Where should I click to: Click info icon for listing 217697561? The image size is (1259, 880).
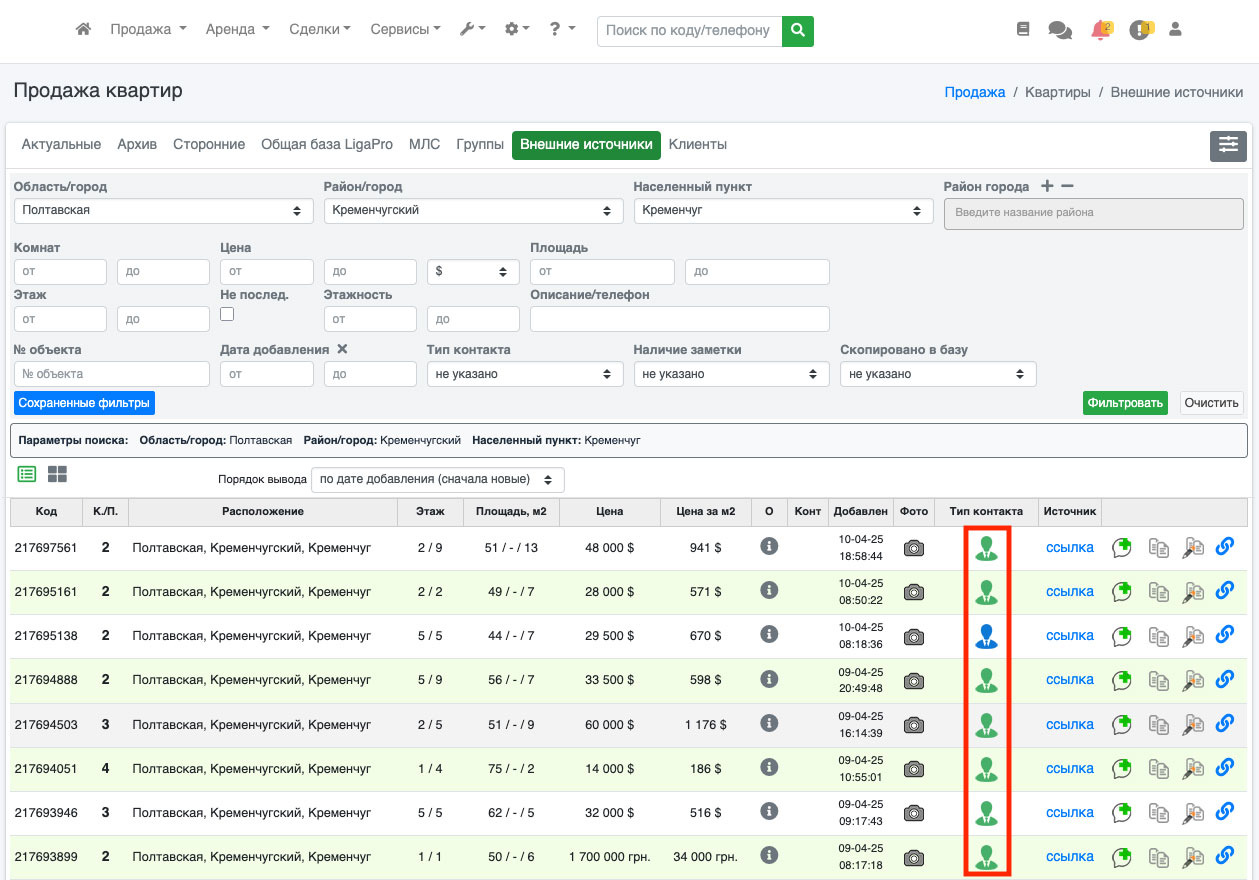click(x=769, y=547)
